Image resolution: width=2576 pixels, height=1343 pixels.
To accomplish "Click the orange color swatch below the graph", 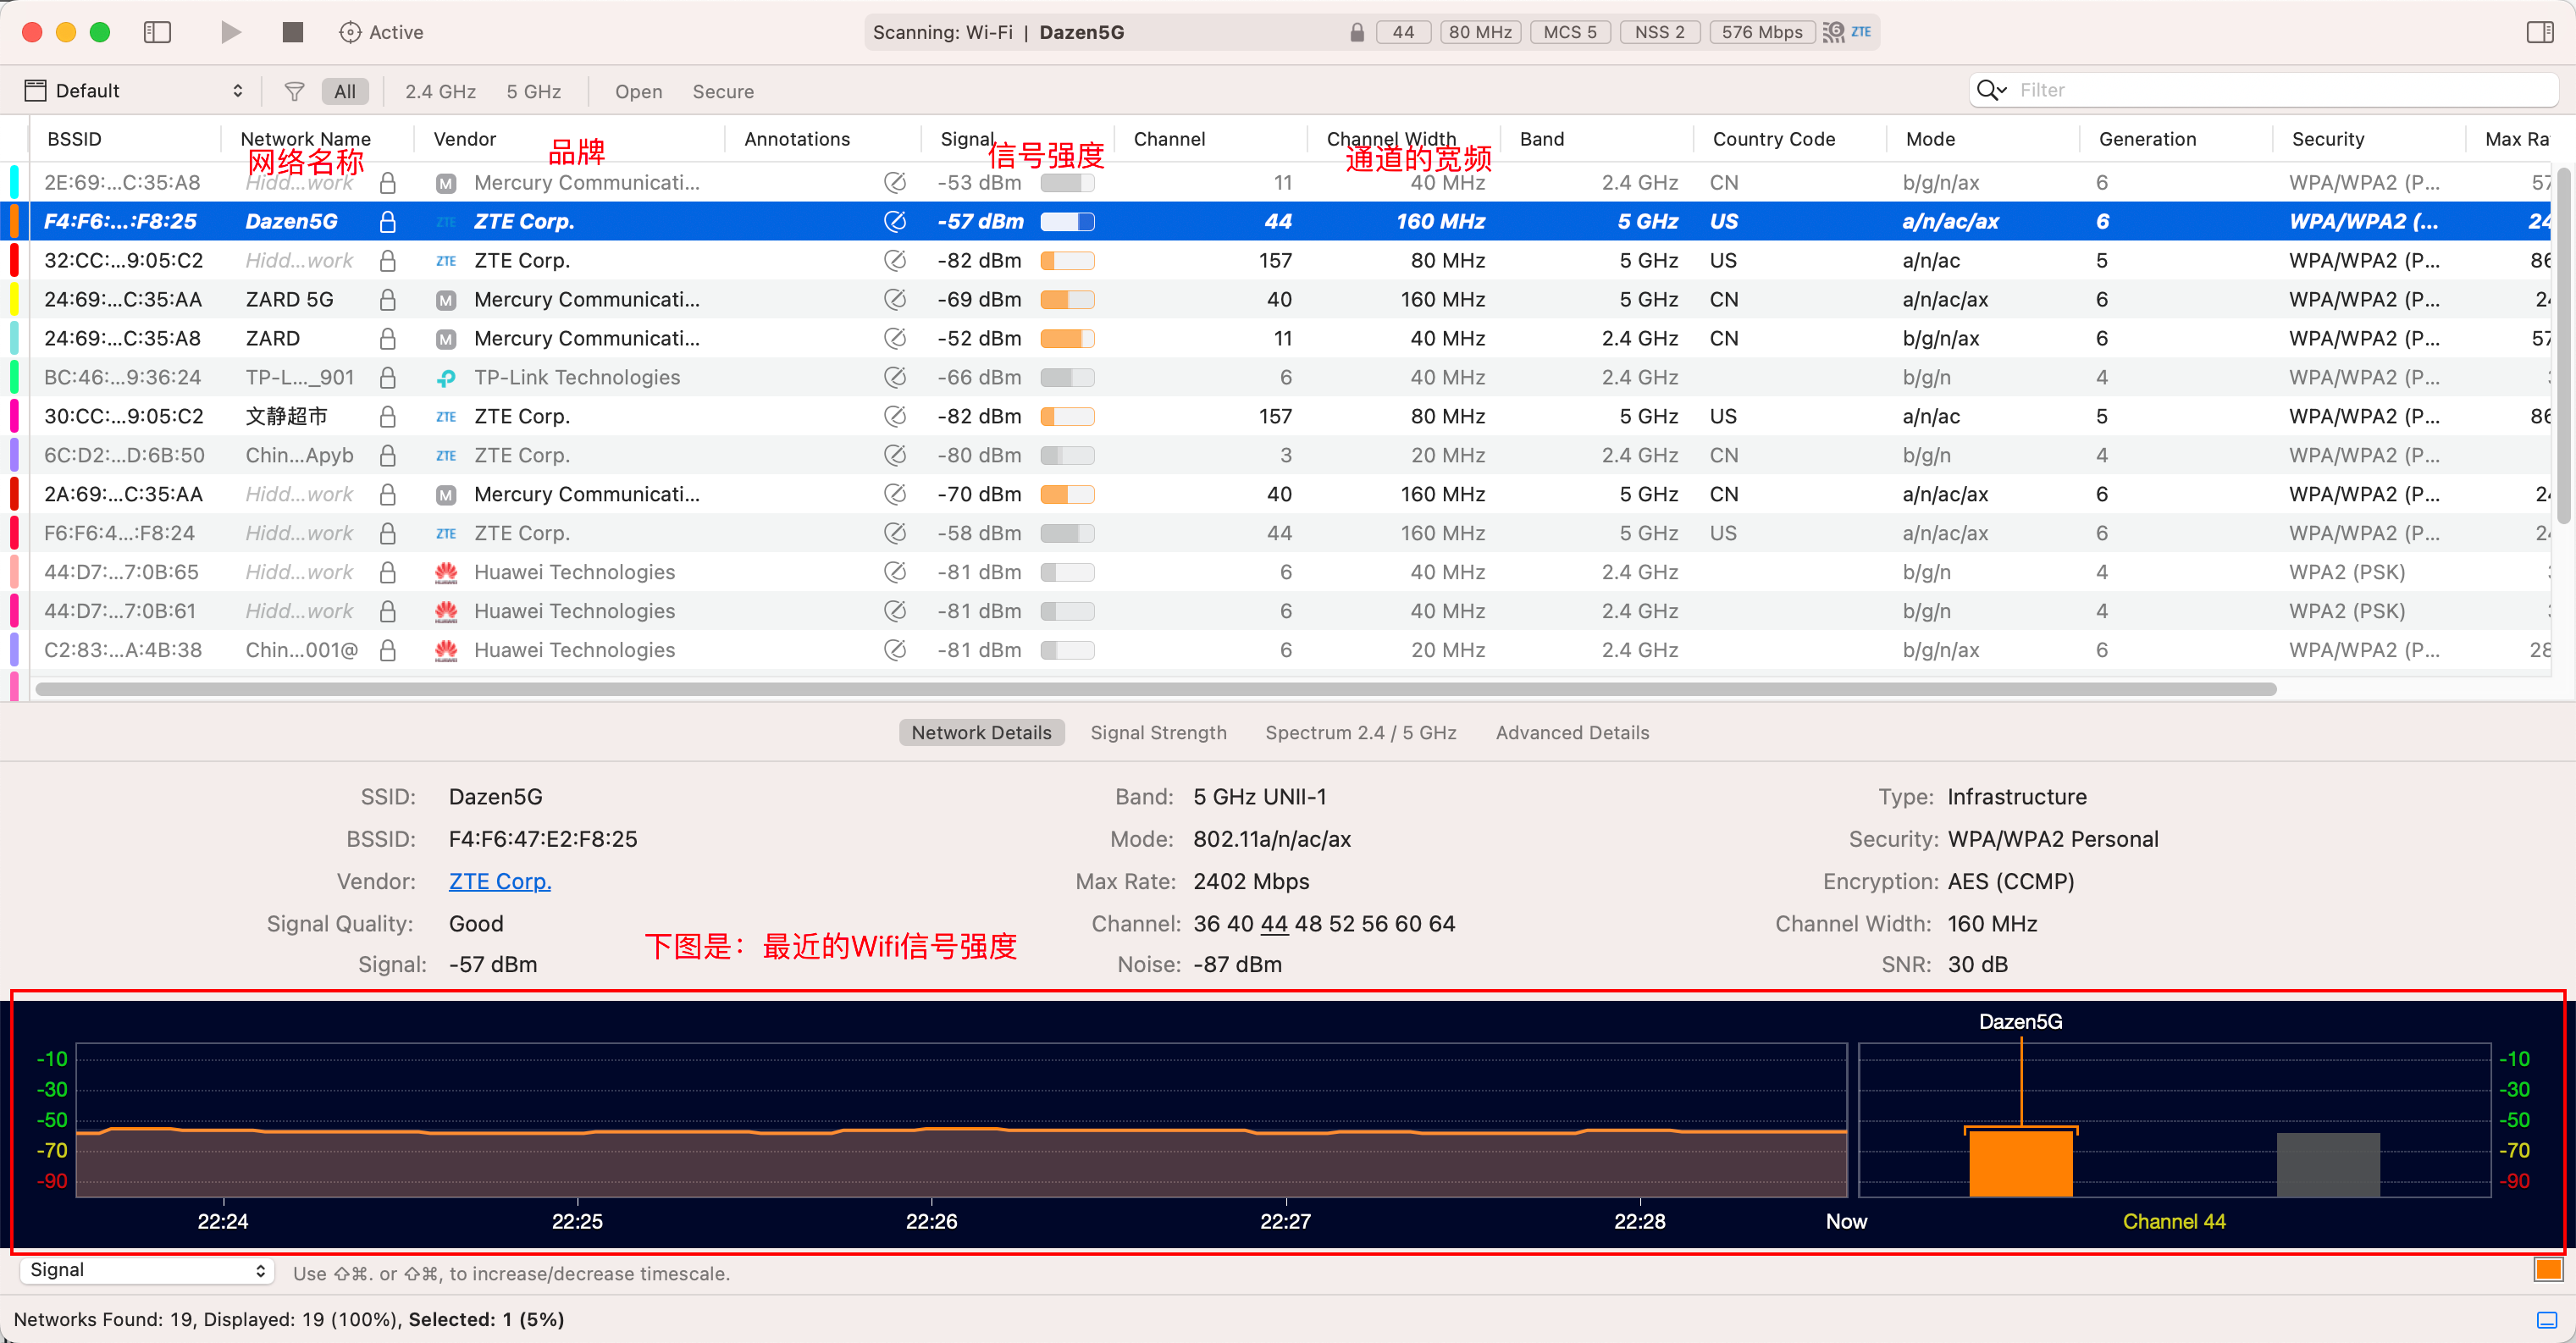I will (2548, 1270).
